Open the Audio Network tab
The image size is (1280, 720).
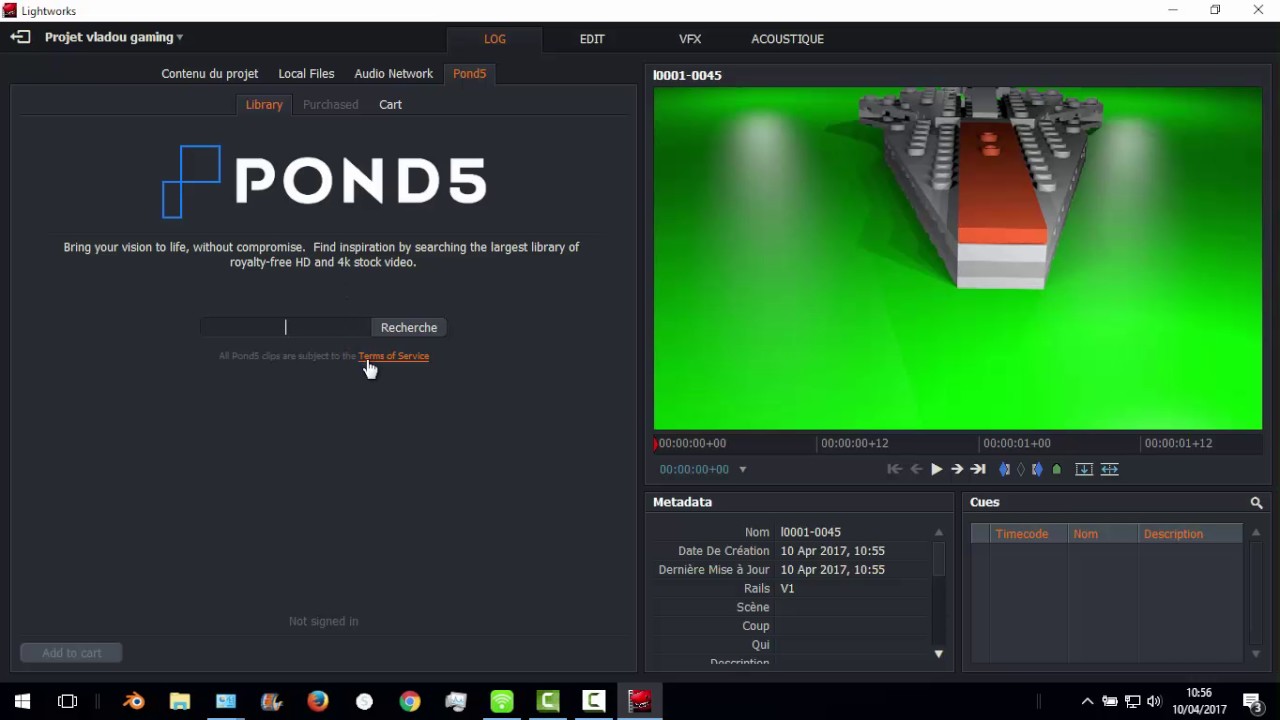tap(394, 74)
